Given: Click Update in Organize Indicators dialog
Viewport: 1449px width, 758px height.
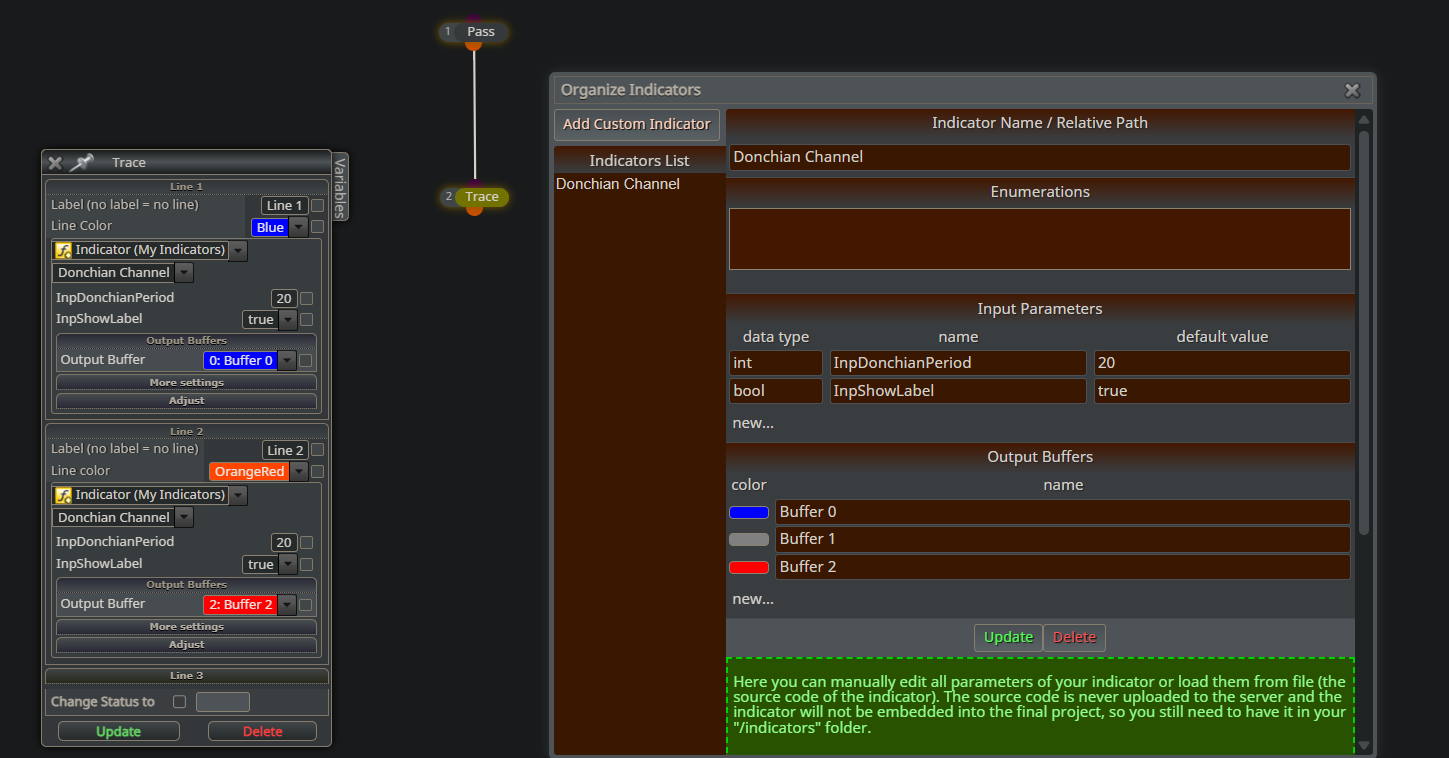Looking at the screenshot, I should (x=1008, y=637).
